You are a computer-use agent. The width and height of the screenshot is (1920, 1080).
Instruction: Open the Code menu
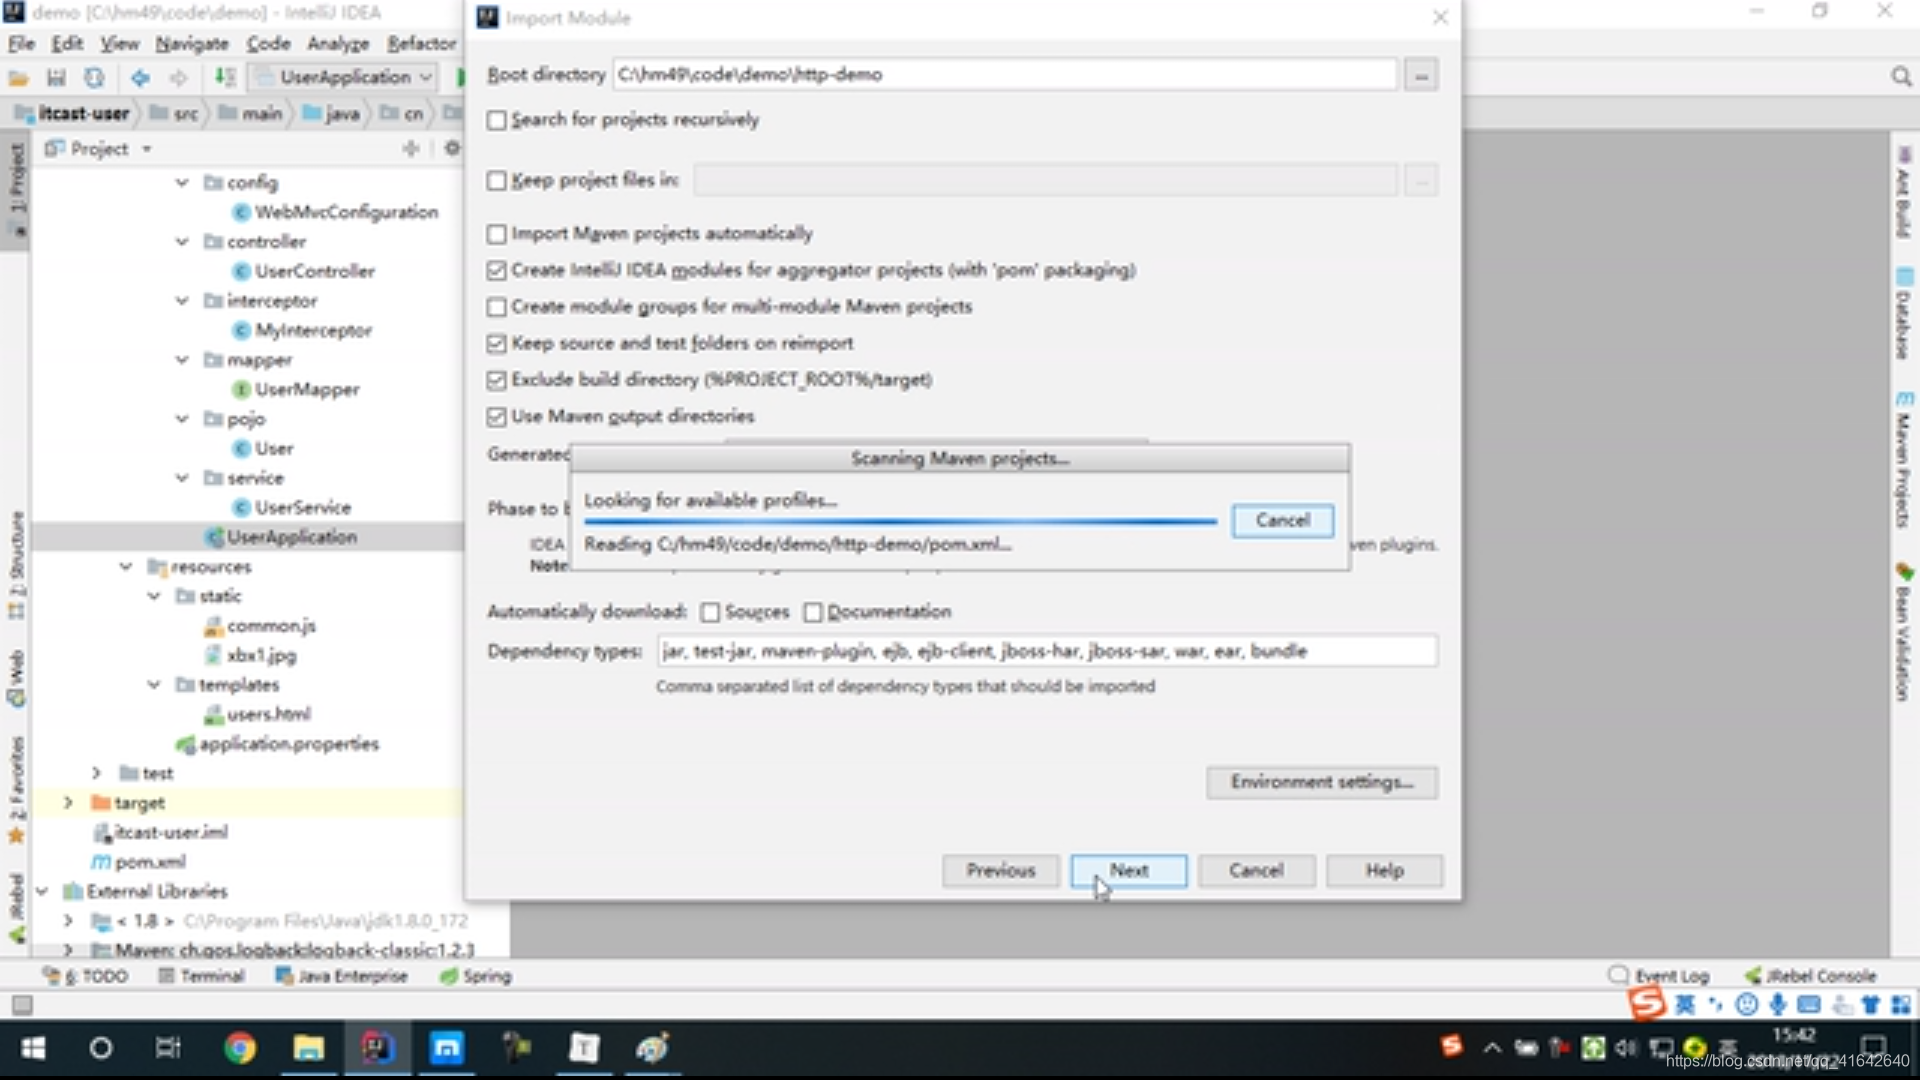(x=268, y=43)
